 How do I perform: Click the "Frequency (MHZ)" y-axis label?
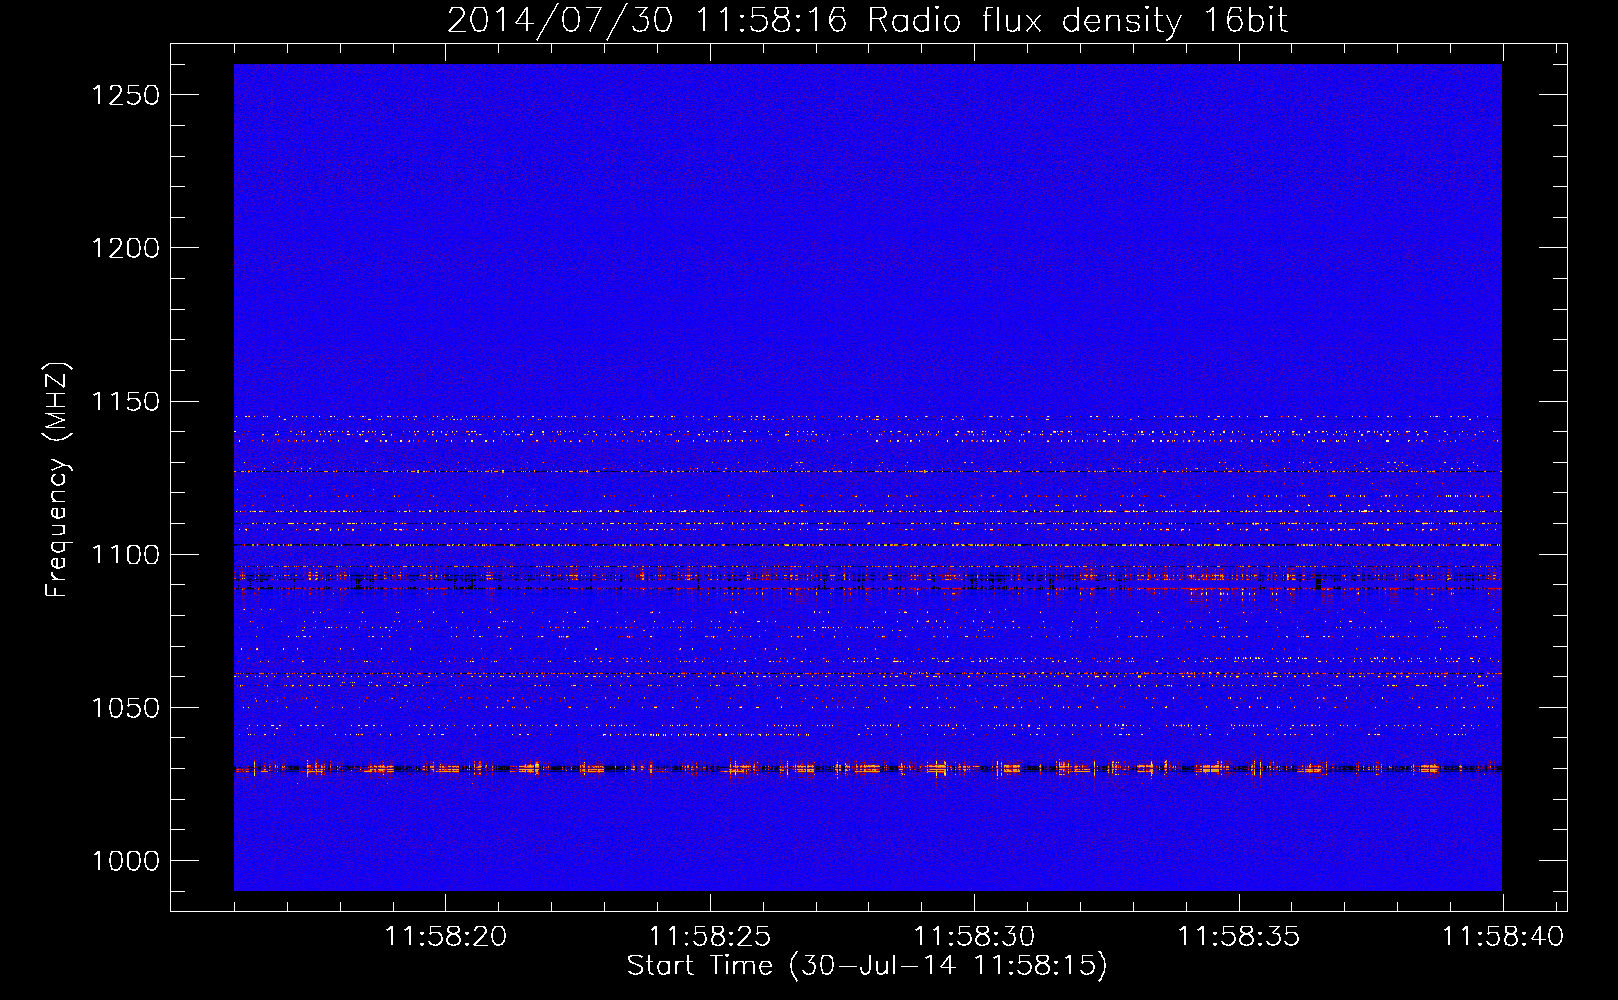coord(58,480)
